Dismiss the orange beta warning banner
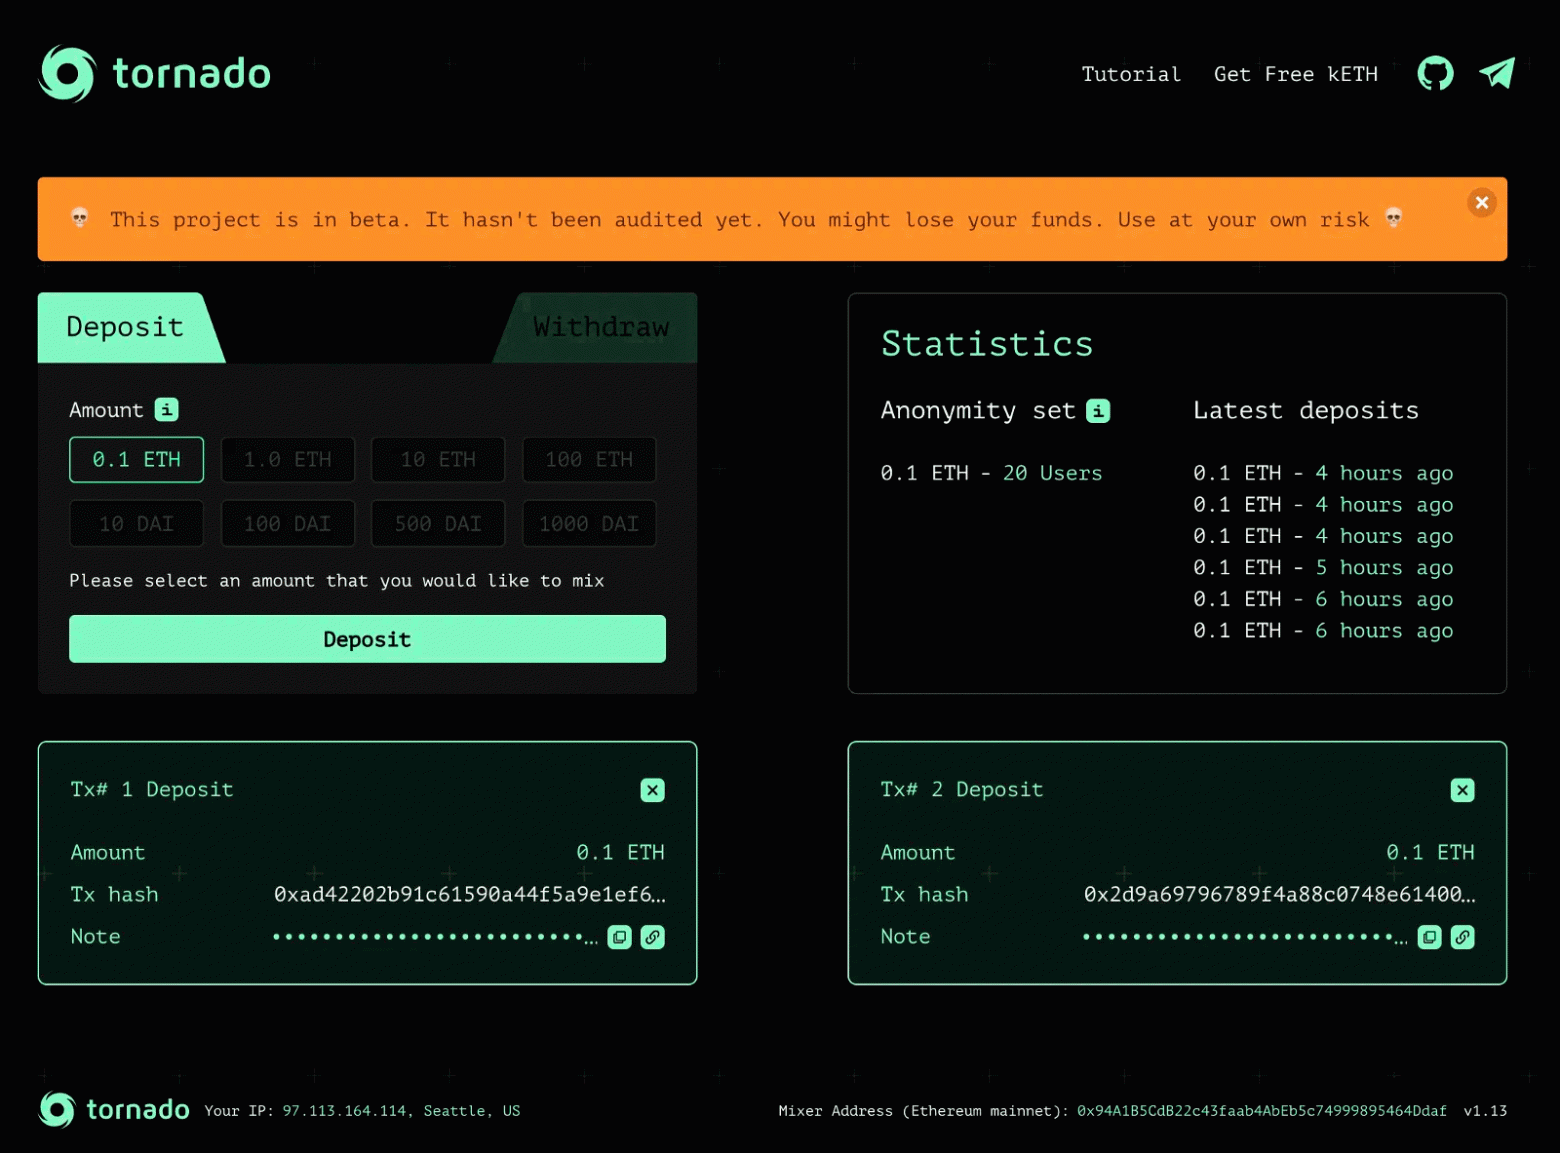Screen dimensions: 1560x1153 [1482, 203]
